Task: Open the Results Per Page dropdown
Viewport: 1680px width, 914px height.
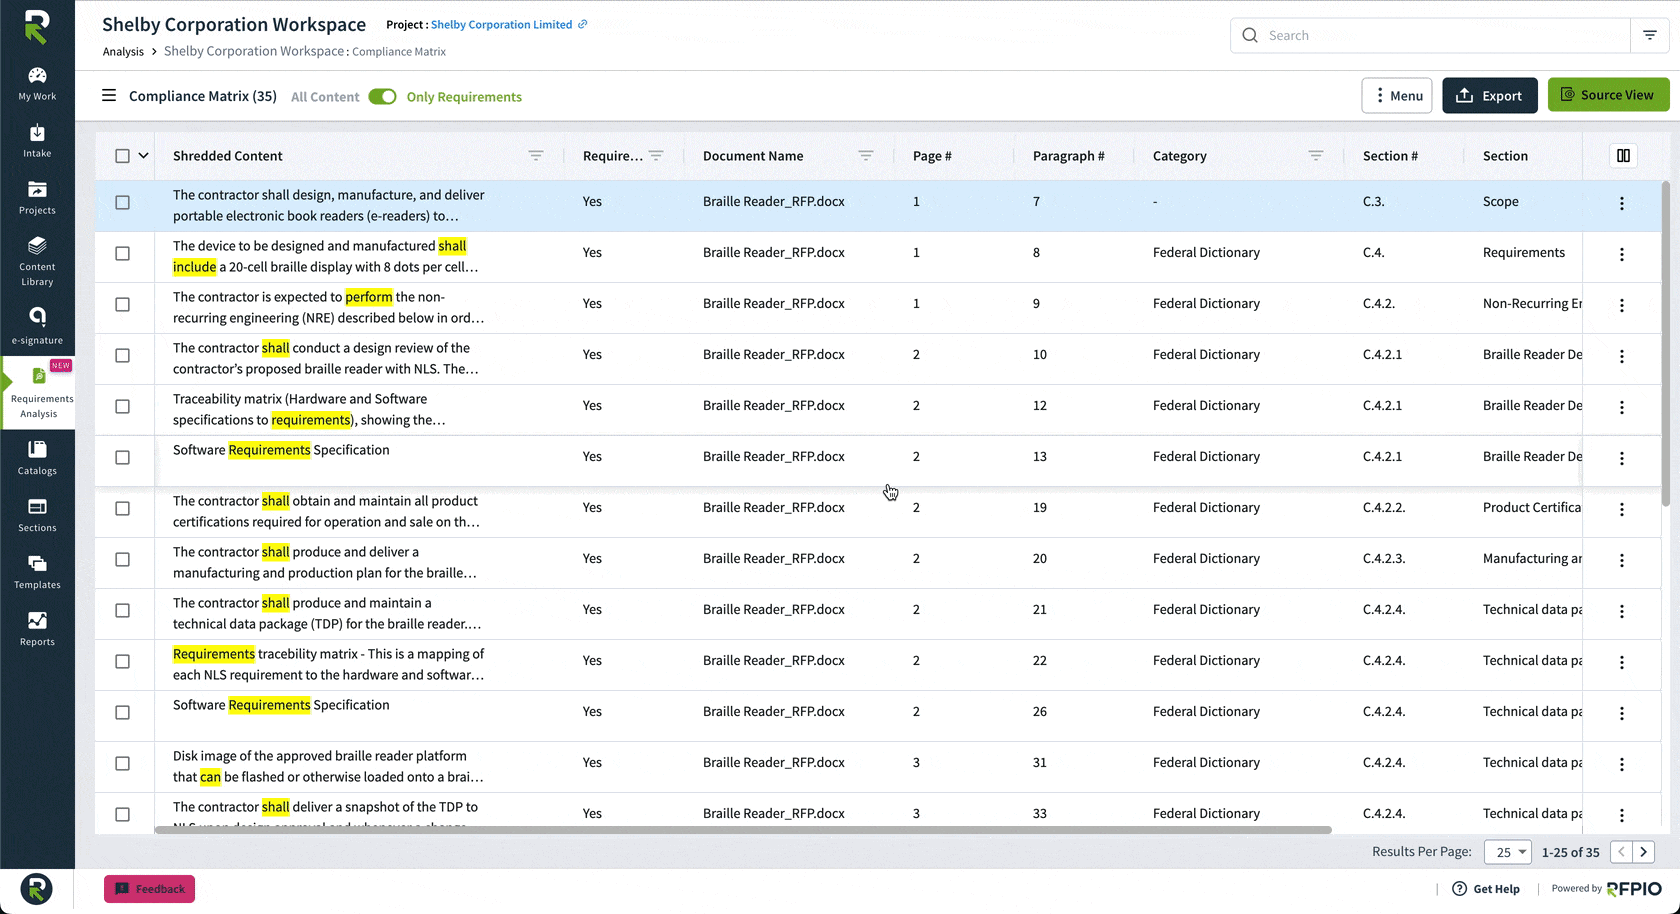Action: point(1507,852)
